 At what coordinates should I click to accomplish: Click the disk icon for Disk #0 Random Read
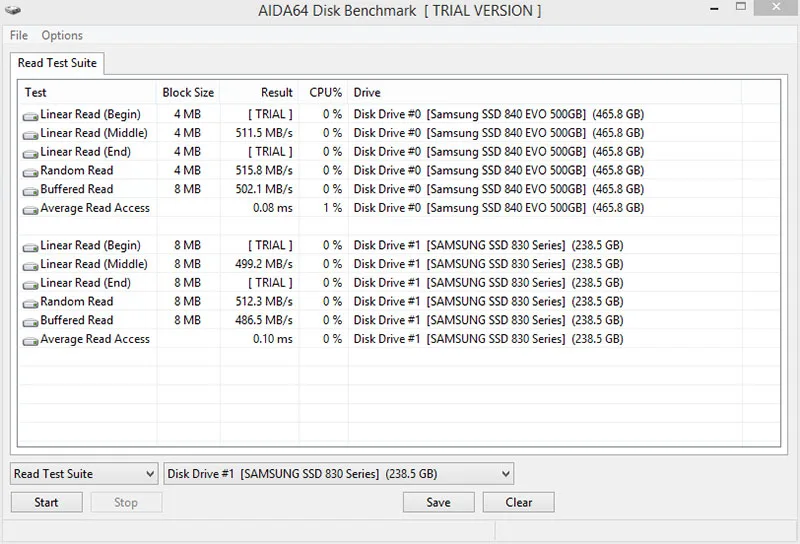(x=31, y=171)
